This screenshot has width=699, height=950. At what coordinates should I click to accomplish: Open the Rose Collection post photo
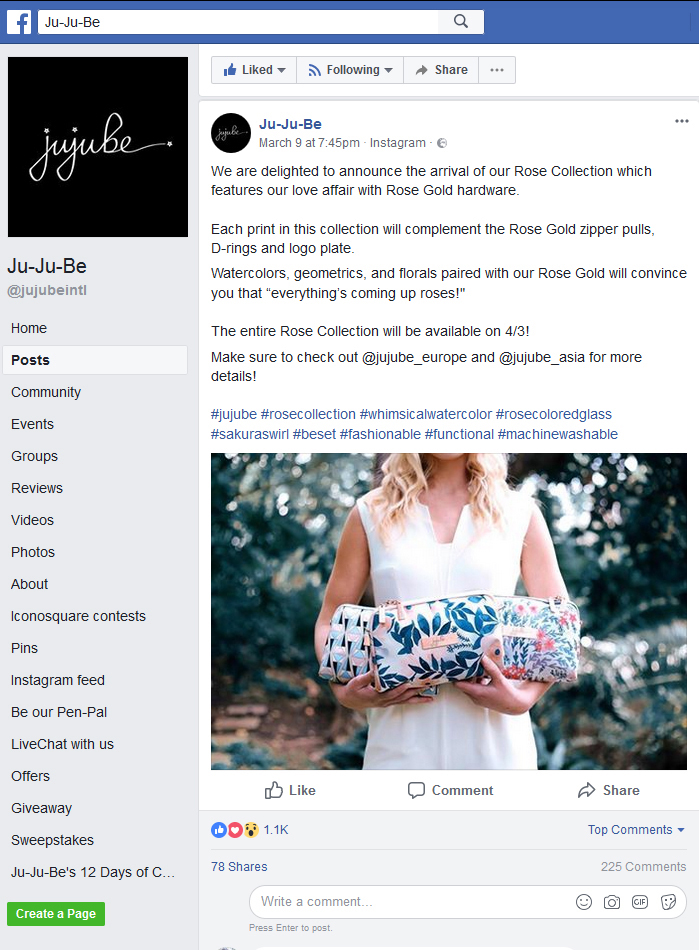449,611
